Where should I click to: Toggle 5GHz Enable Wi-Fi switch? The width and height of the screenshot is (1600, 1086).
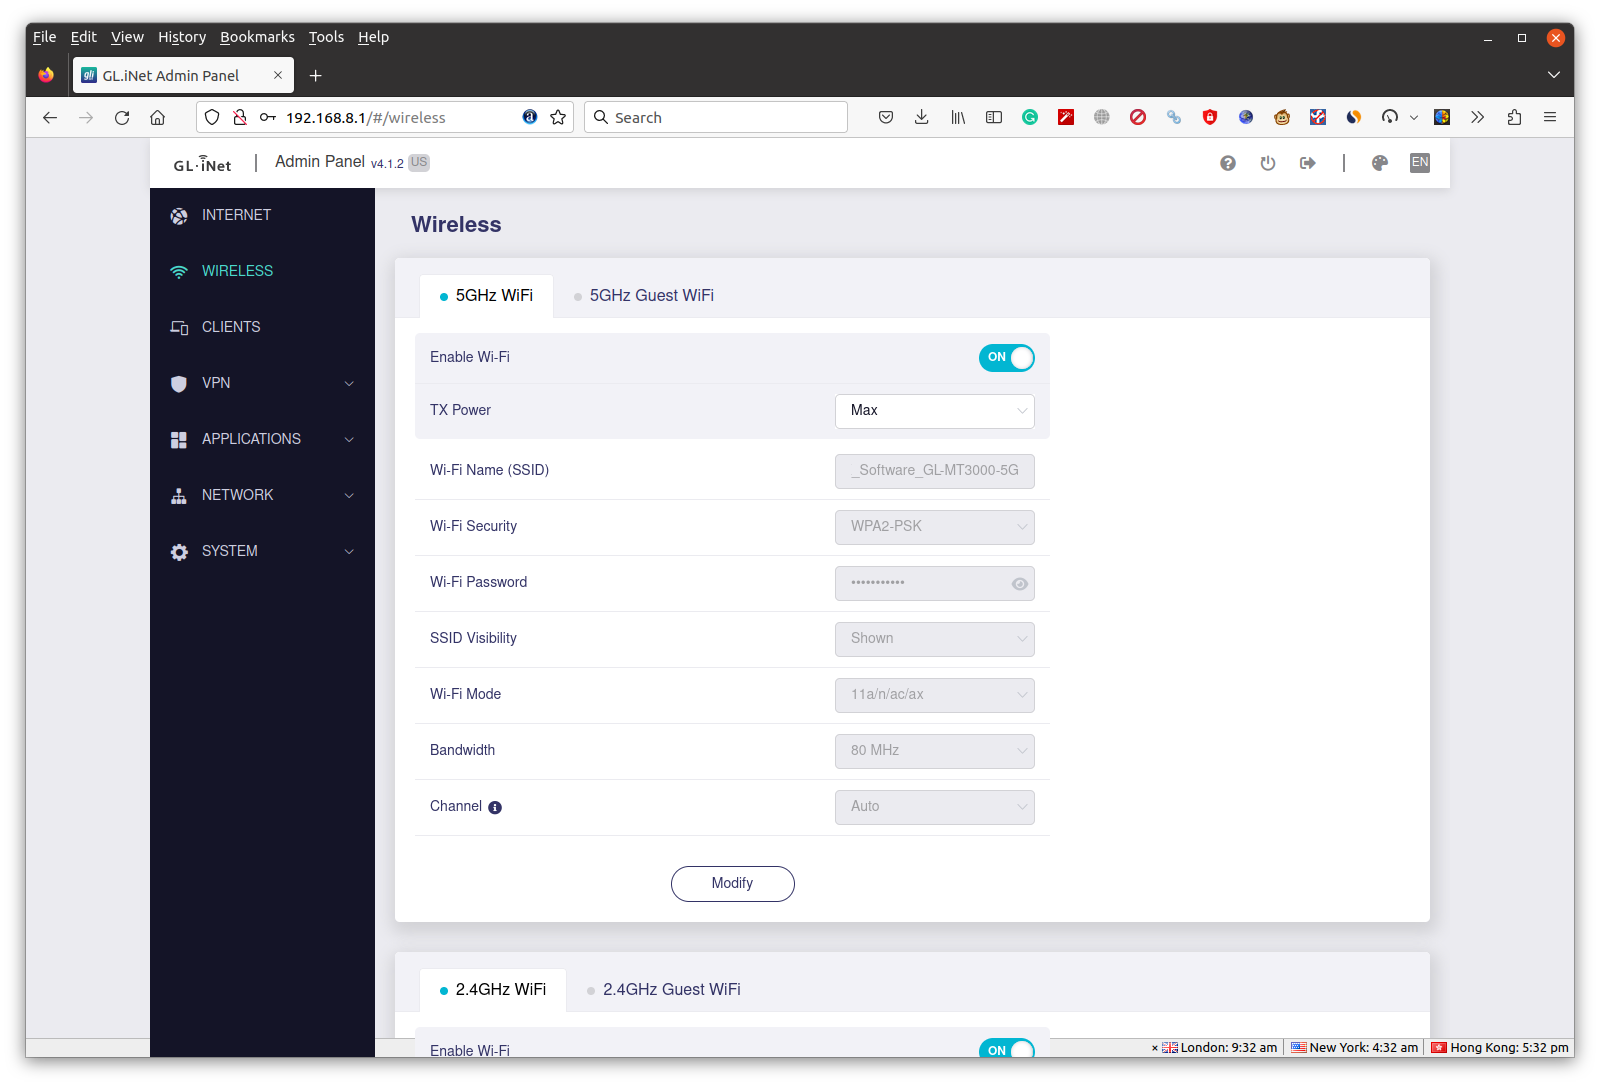coord(1007,357)
